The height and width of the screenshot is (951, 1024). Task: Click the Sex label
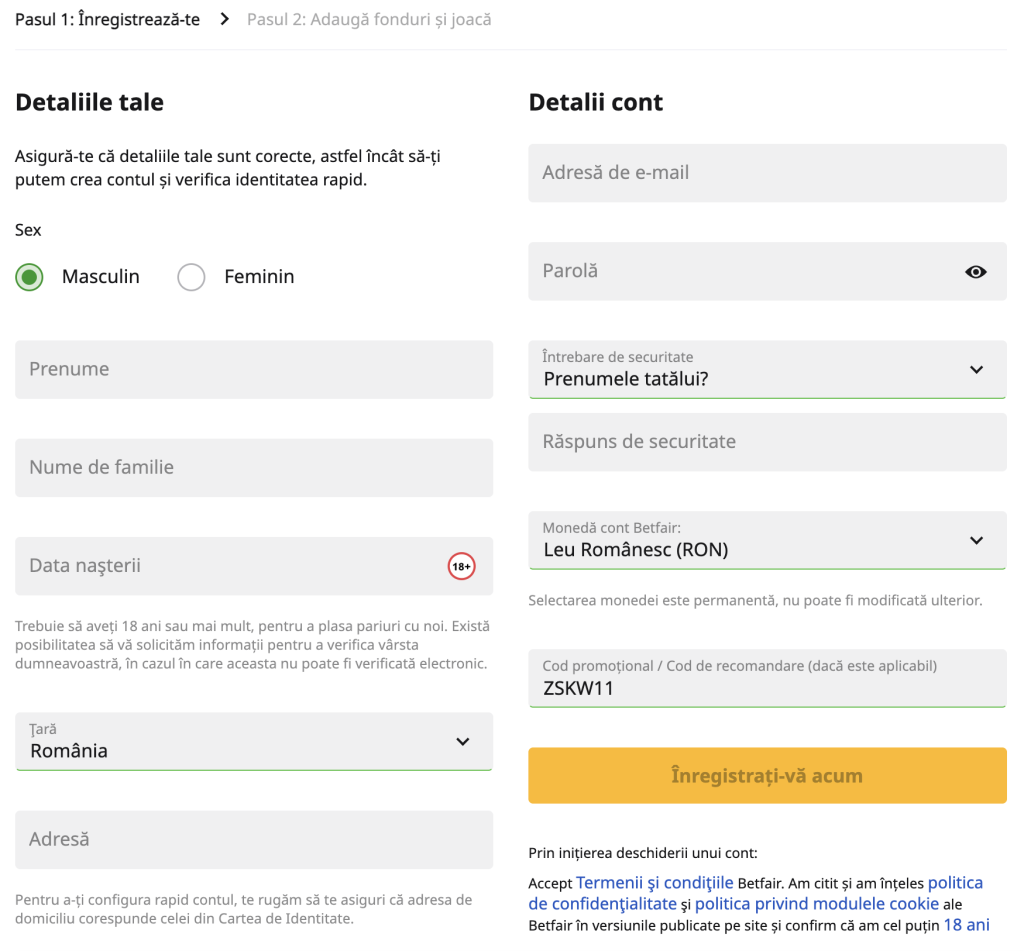click(28, 230)
